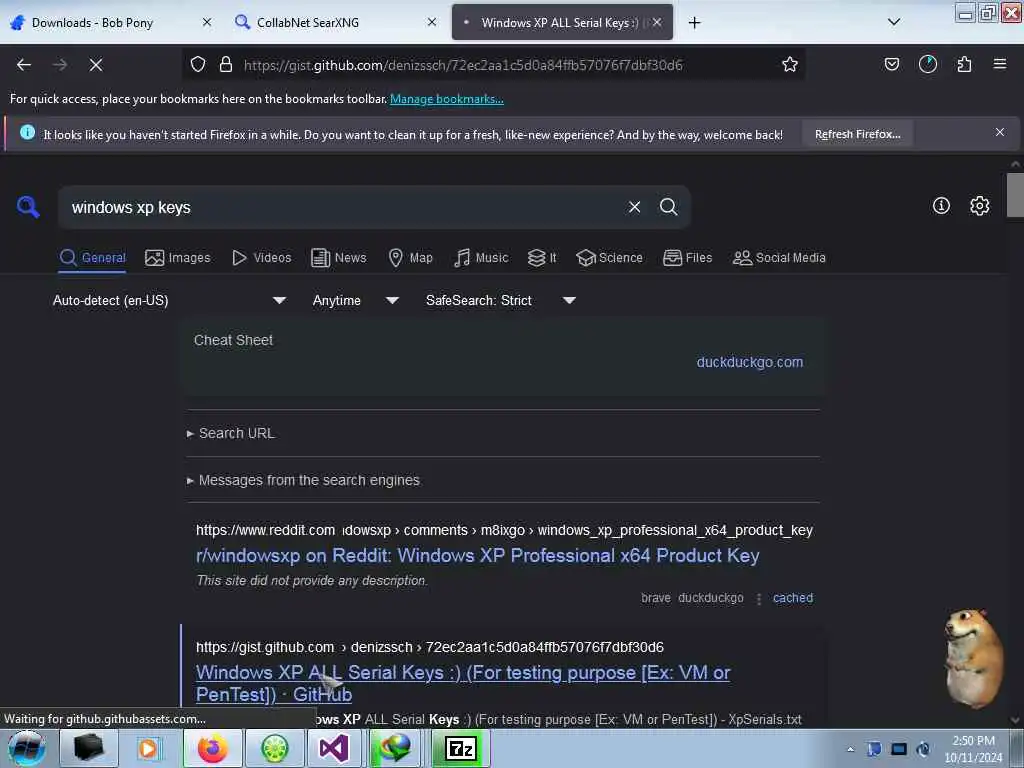Open Manage bookmarks link
The width and height of the screenshot is (1024, 768).
(447, 99)
